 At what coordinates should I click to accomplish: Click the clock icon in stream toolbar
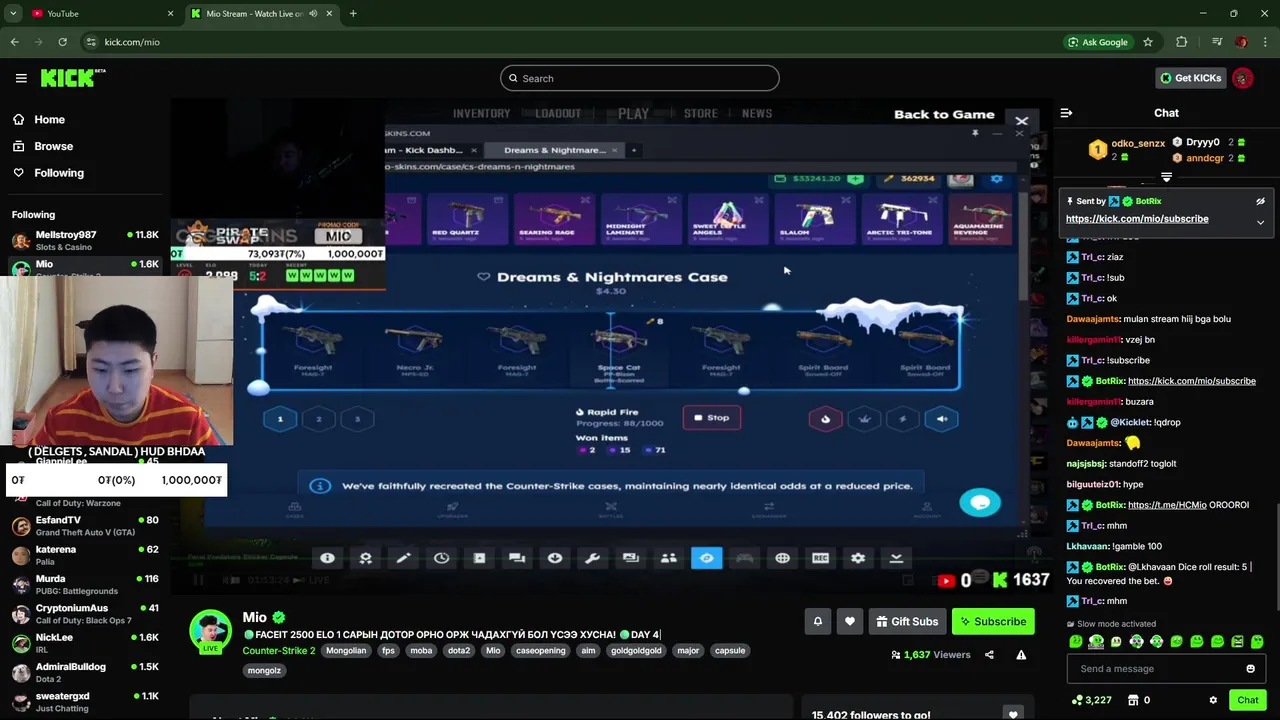click(x=441, y=558)
